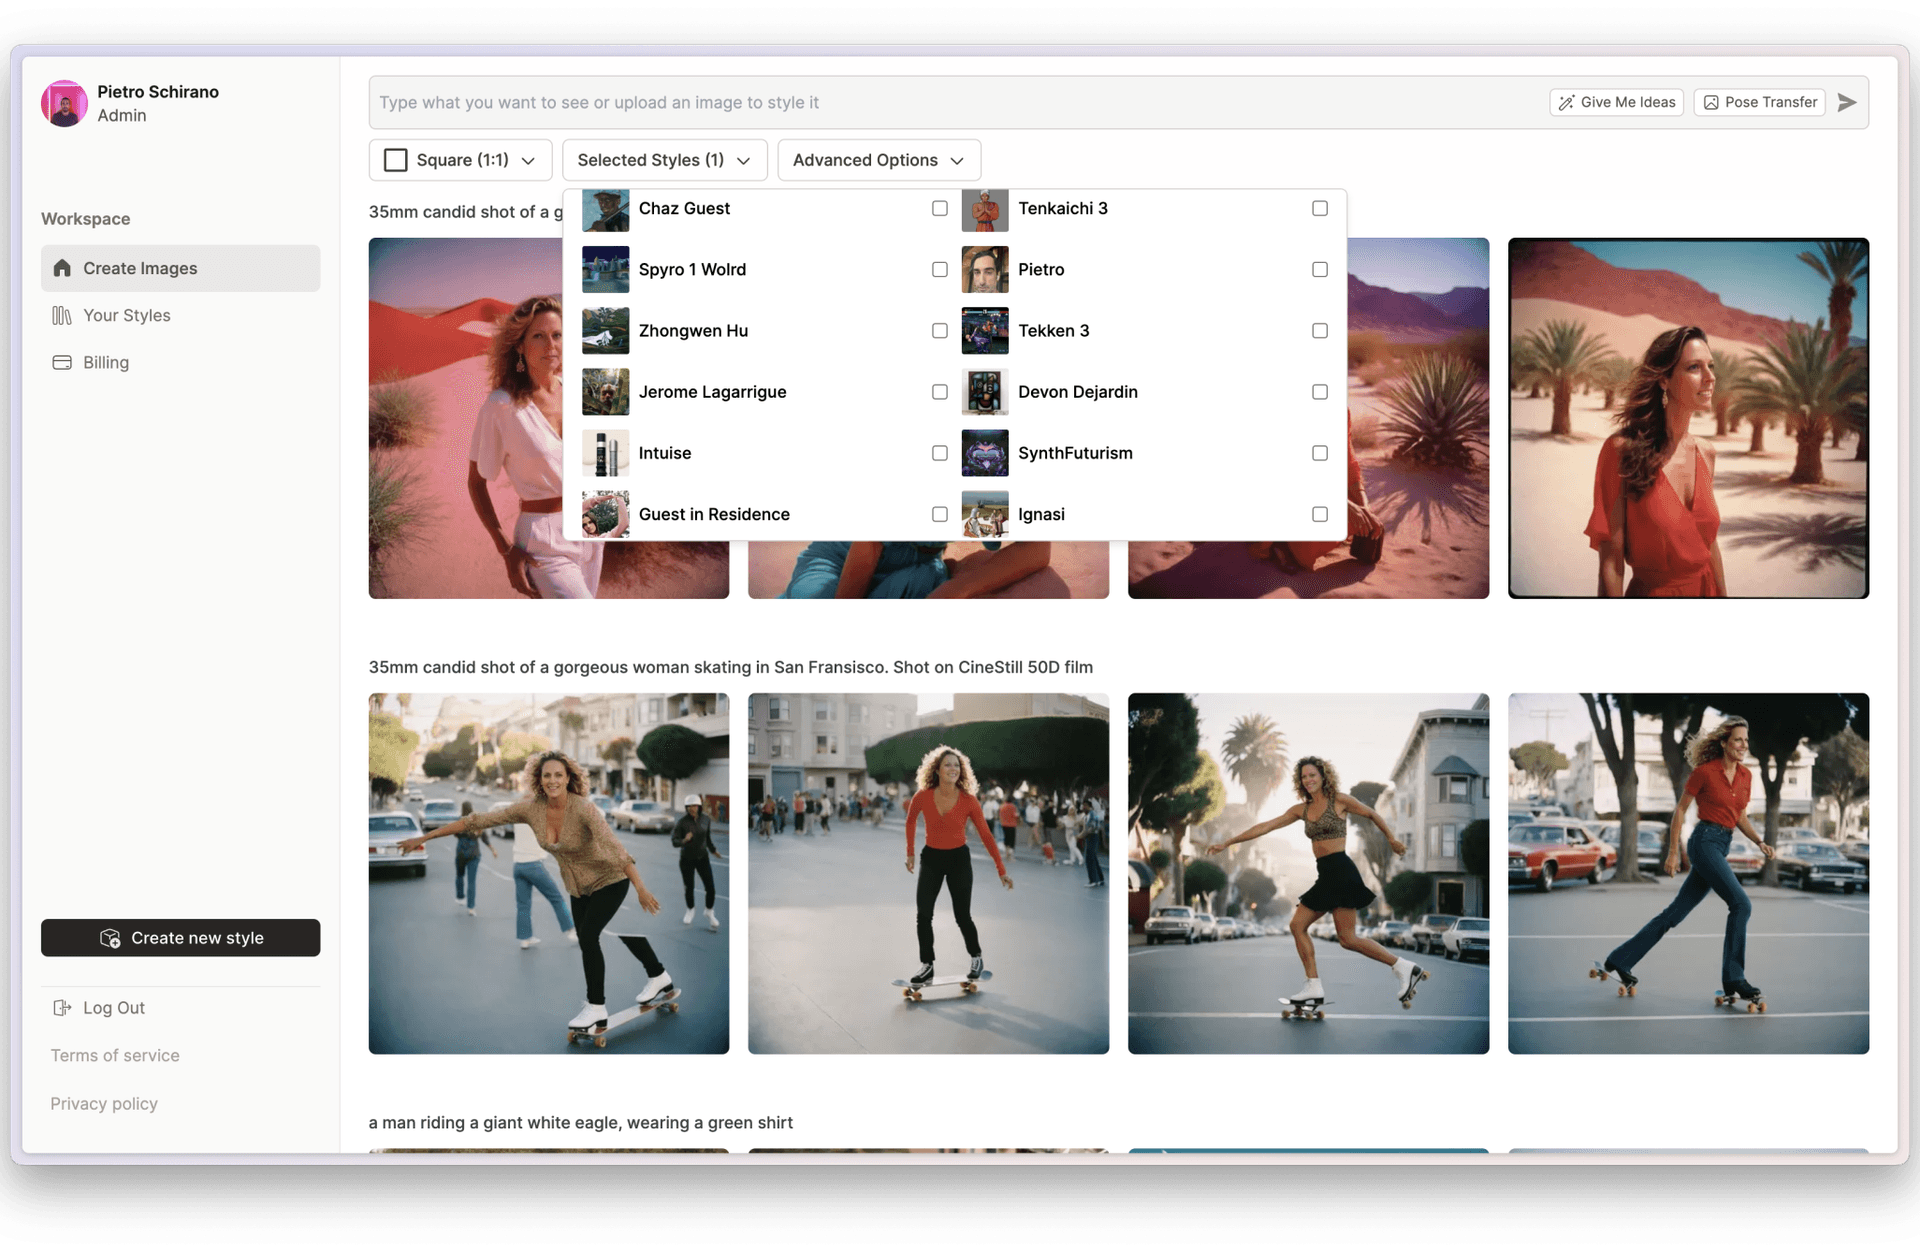The image size is (1920, 1252).
Task: Click the Billing card icon
Action: (x=62, y=362)
